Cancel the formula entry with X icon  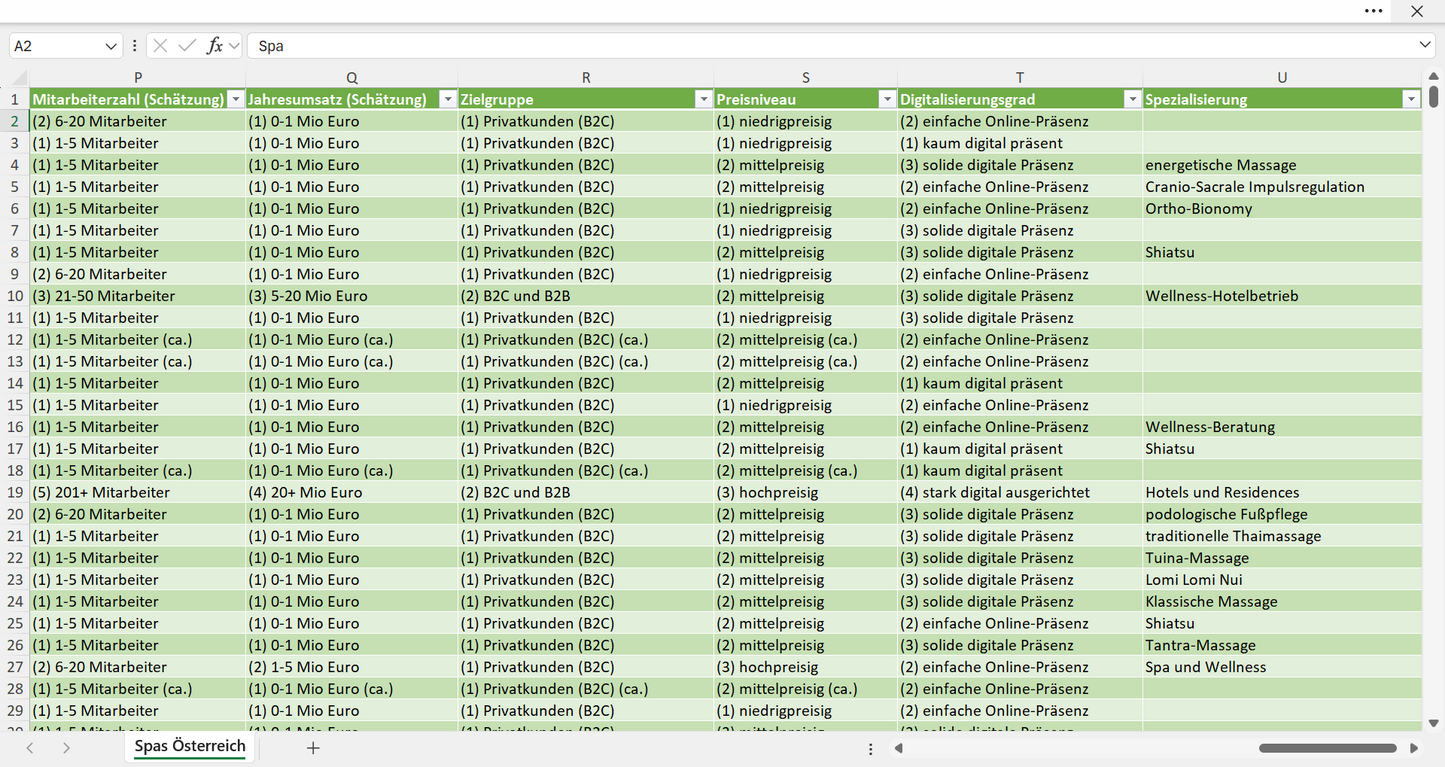[160, 46]
